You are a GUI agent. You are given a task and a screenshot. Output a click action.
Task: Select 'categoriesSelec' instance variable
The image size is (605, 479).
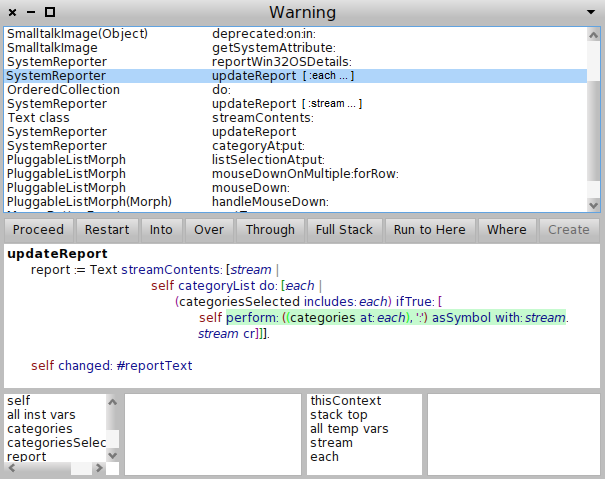[55, 443]
